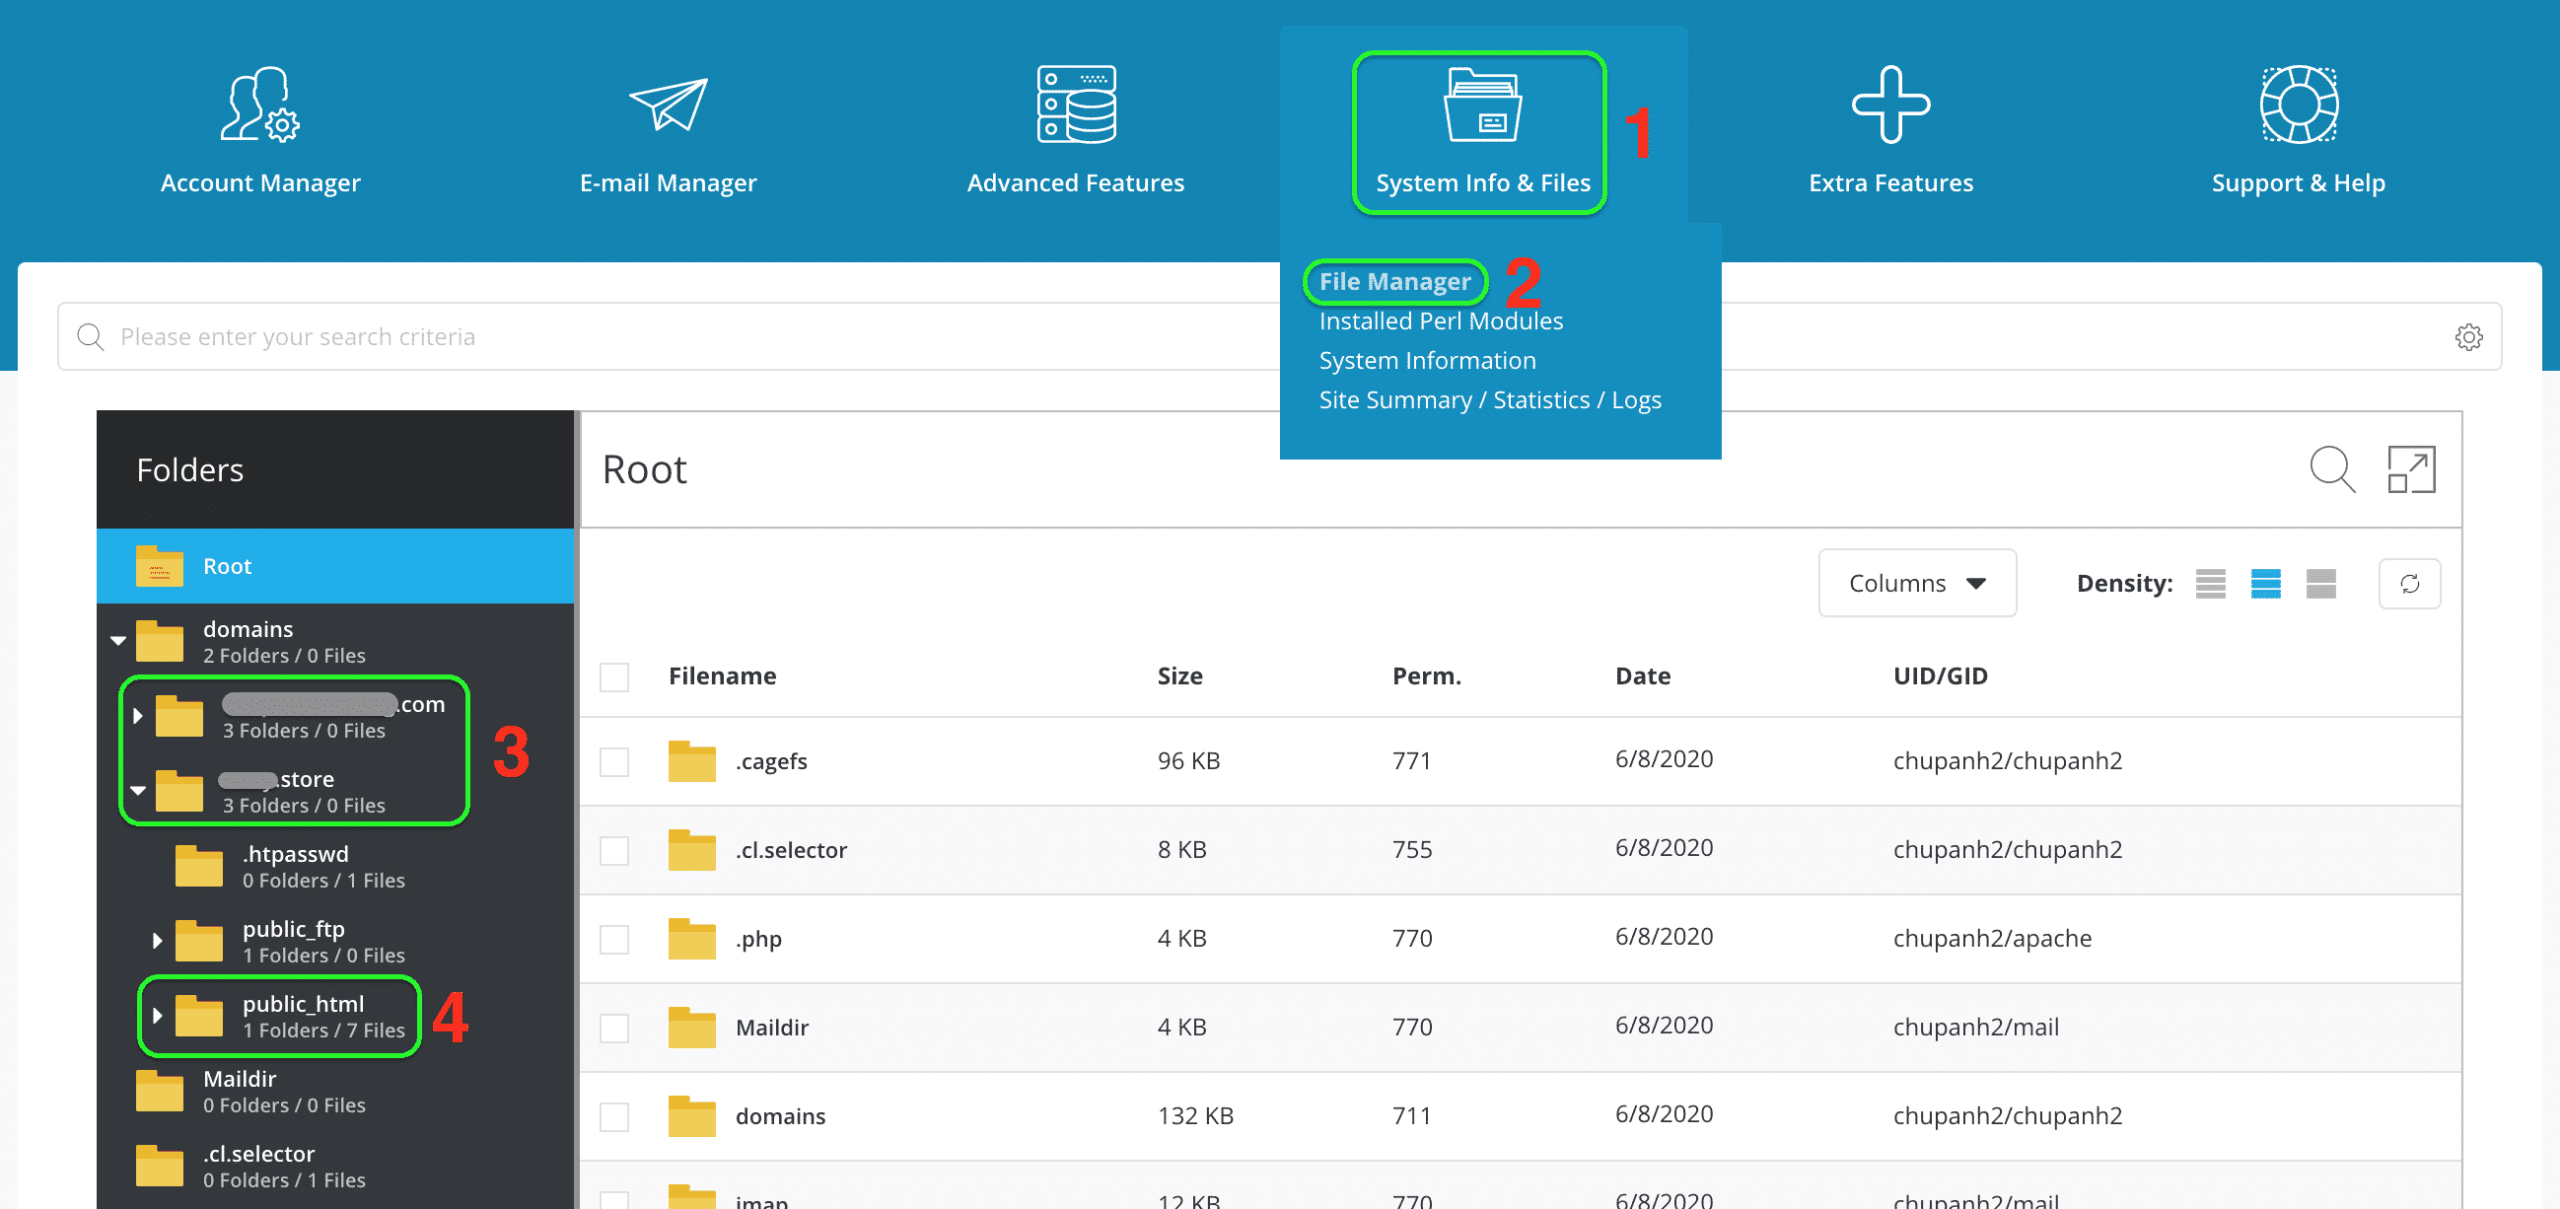This screenshot has height=1209, width=2560.
Task: Open the Support & Help lifebuoy icon
Action: coord(2298,105)
